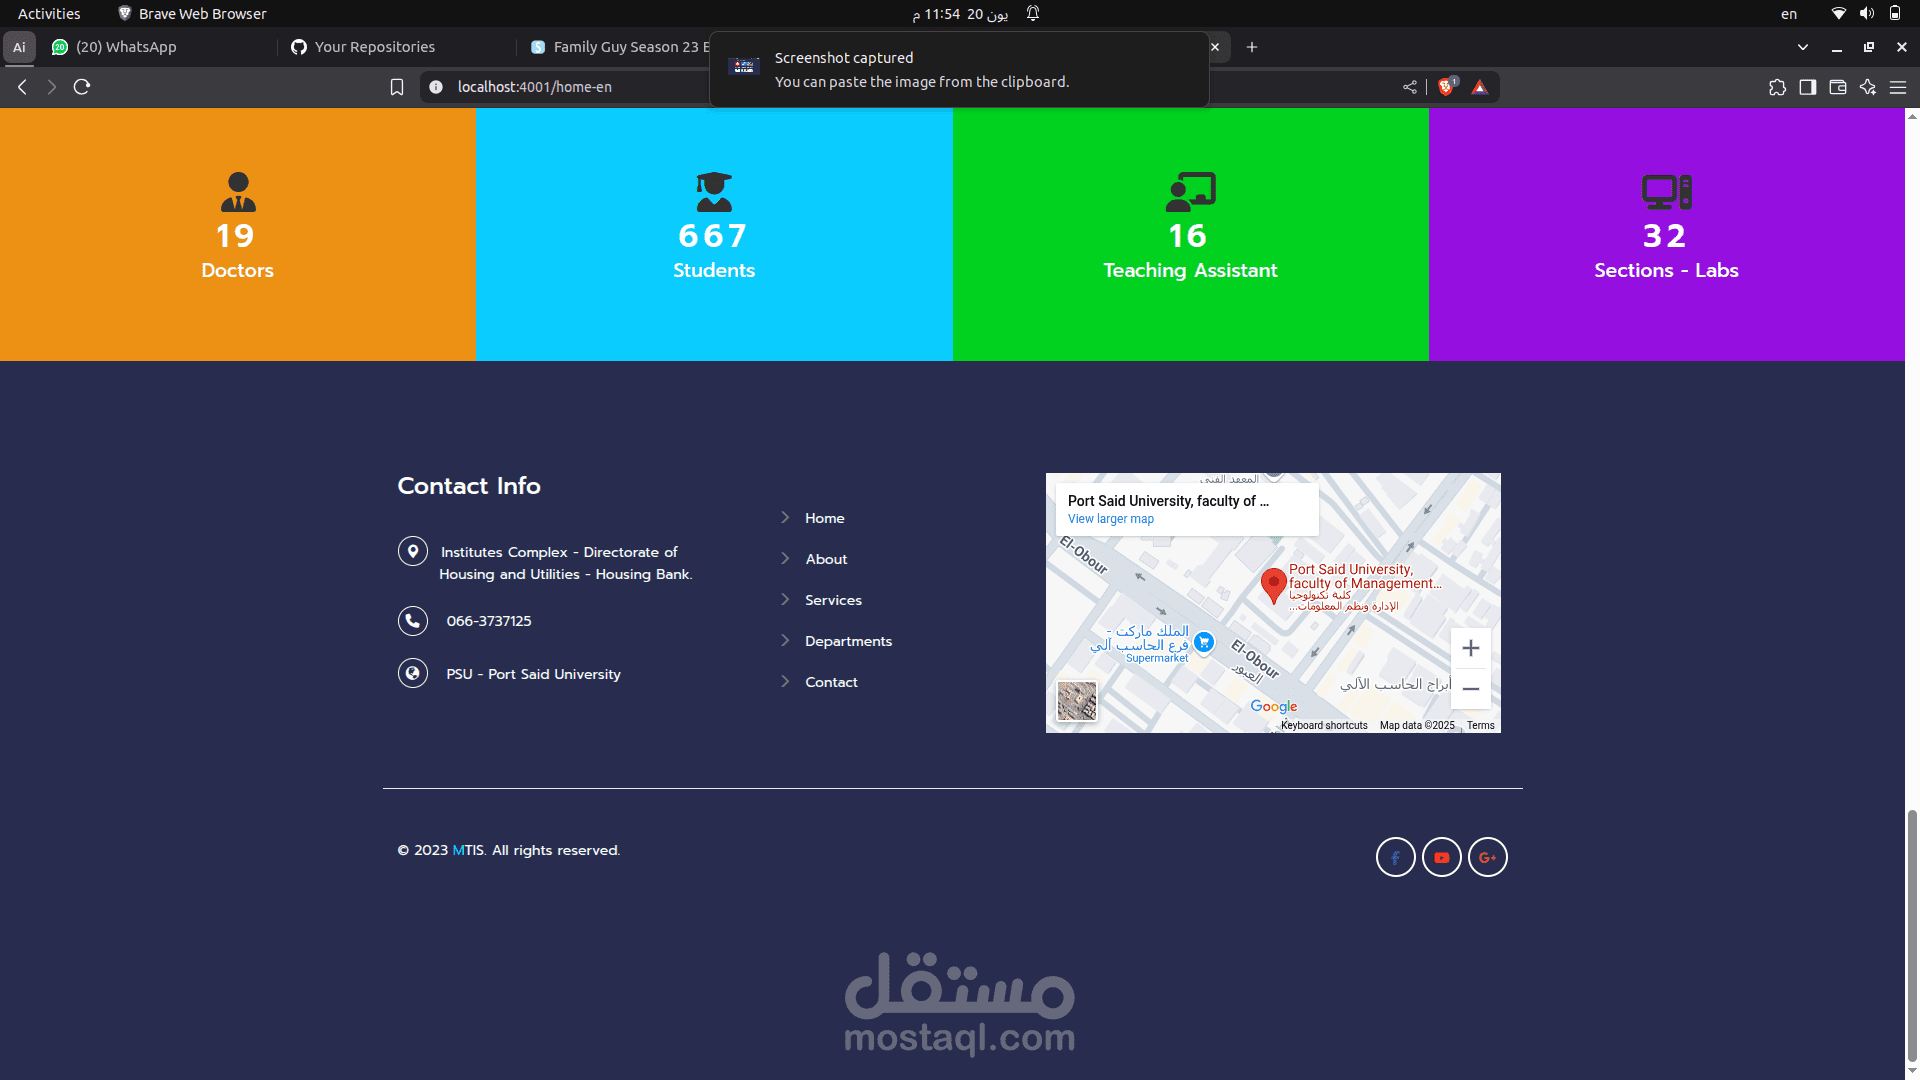Open Brave Wallet icon in toolbar
The image size is (1920, 1080).
pyautogui.click(x=1837, y=87)
